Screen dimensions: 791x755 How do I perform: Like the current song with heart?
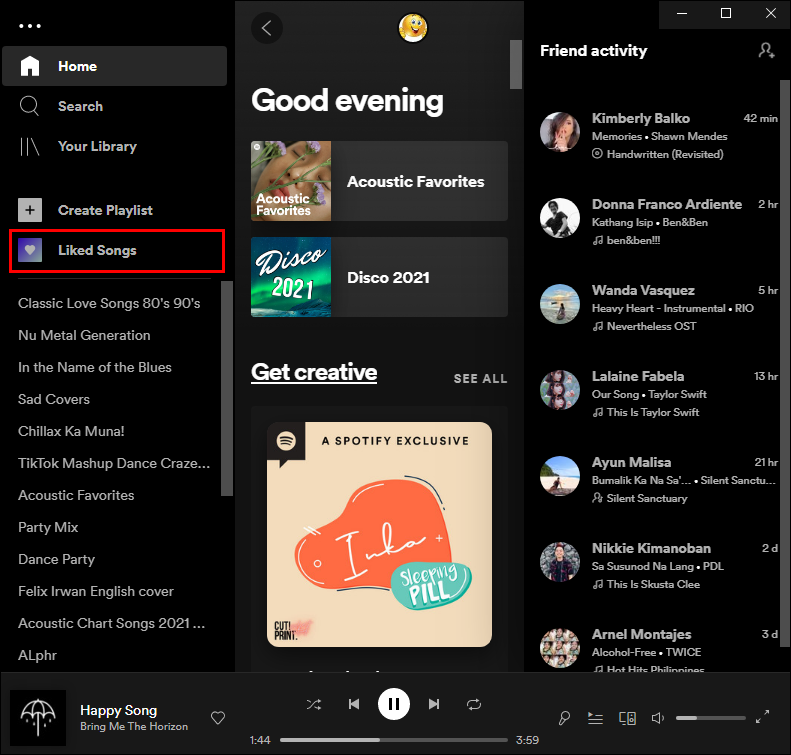[x=218, y=718]
